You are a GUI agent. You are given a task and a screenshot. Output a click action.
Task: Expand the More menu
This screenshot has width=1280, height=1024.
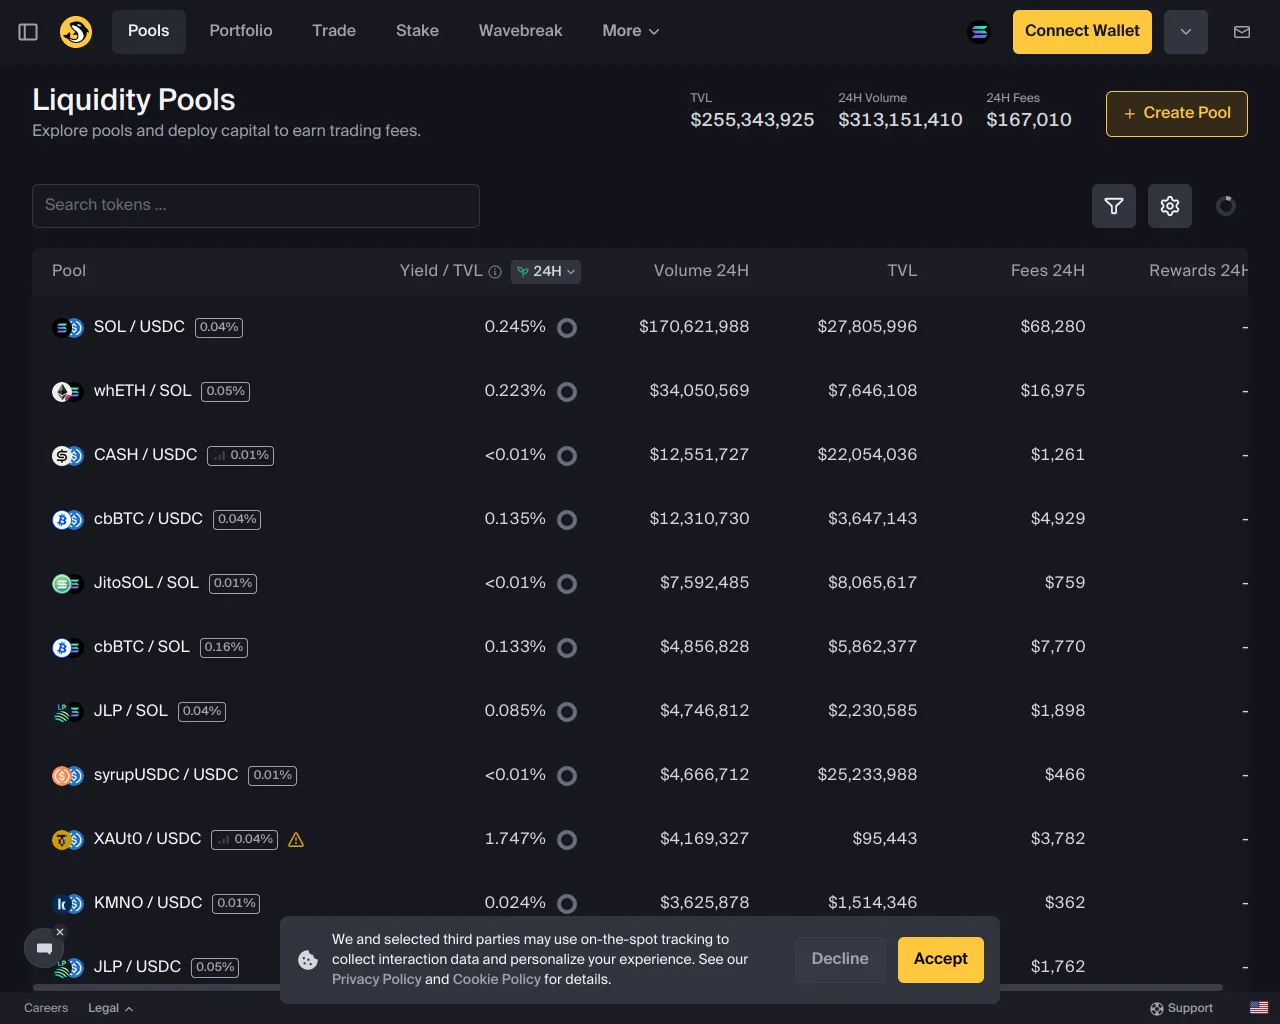tap(631, 32)
